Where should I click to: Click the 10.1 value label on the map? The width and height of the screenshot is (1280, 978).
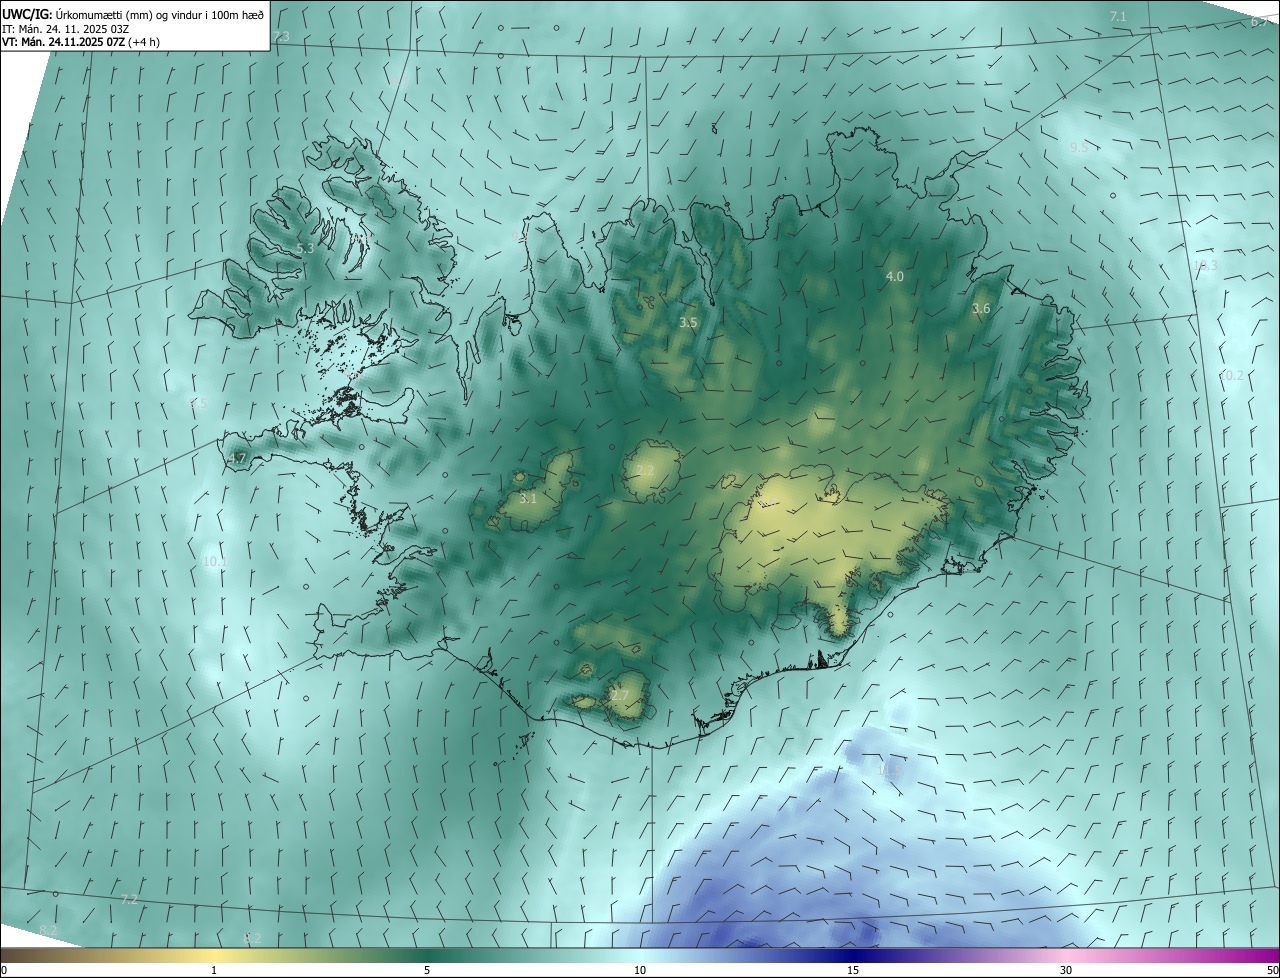point(215,562)
